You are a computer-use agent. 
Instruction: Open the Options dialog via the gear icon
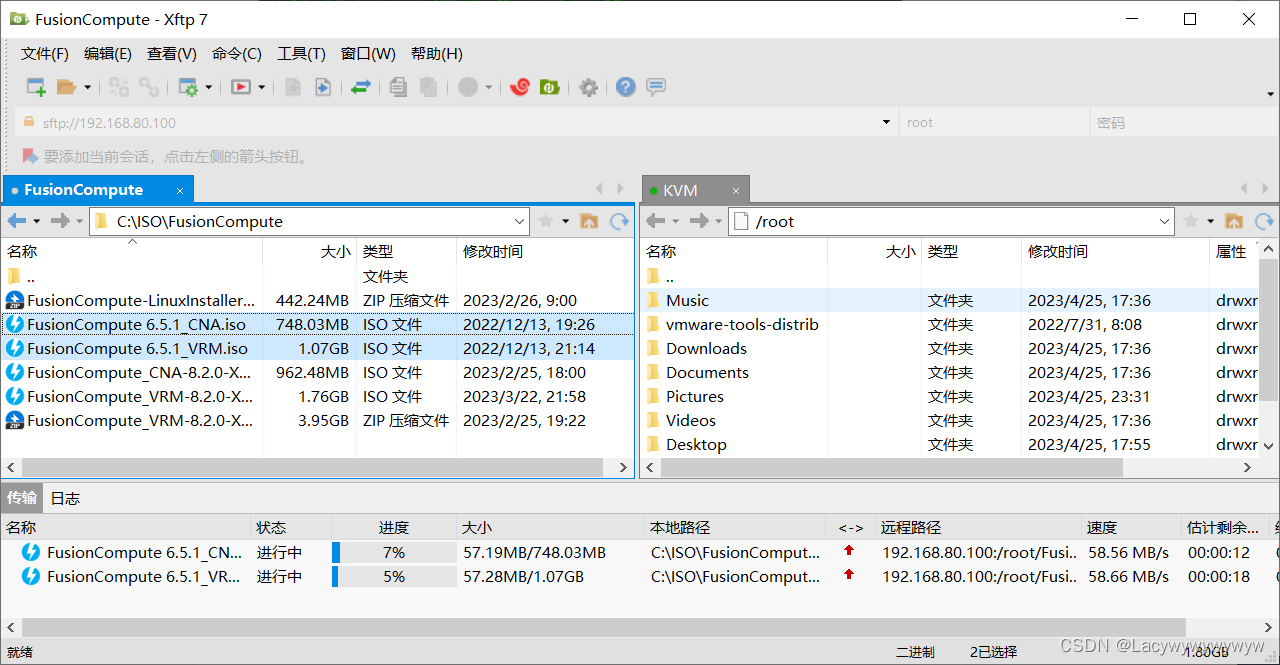(588, 87)
